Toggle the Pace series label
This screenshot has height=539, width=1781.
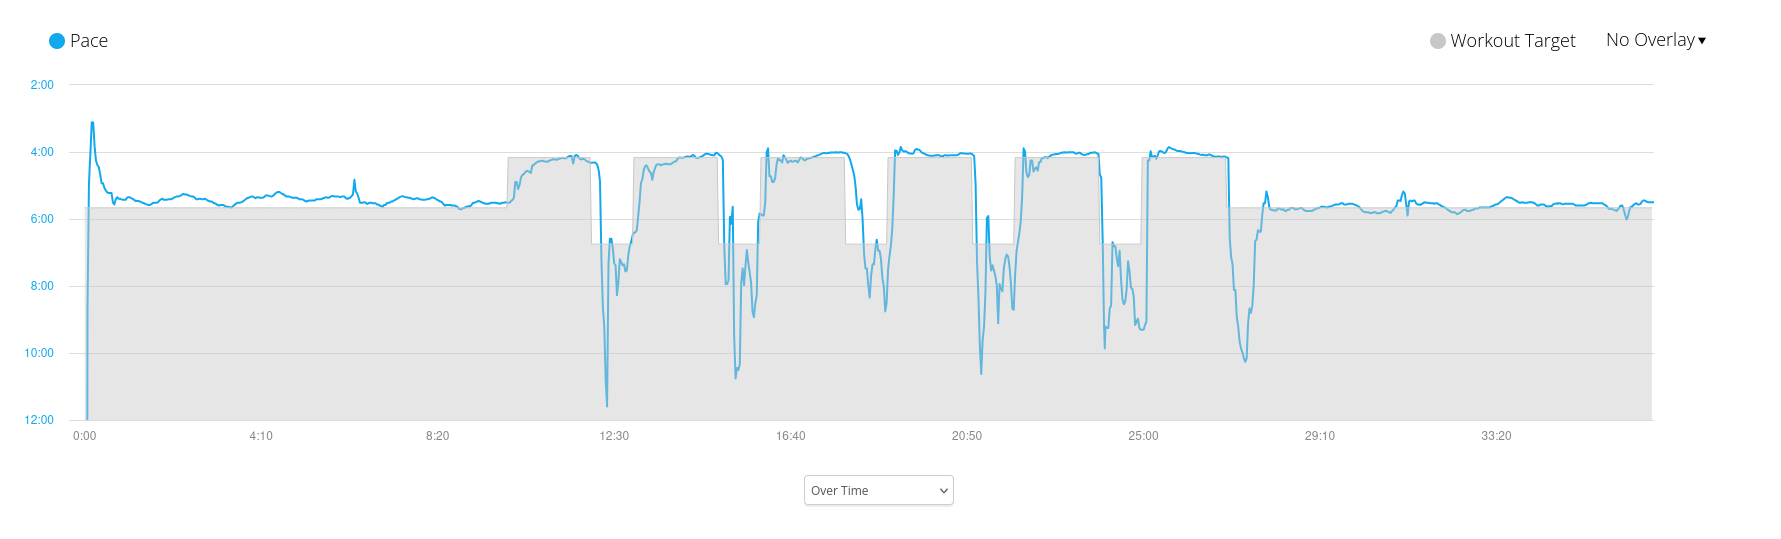[x=89, y=41]
